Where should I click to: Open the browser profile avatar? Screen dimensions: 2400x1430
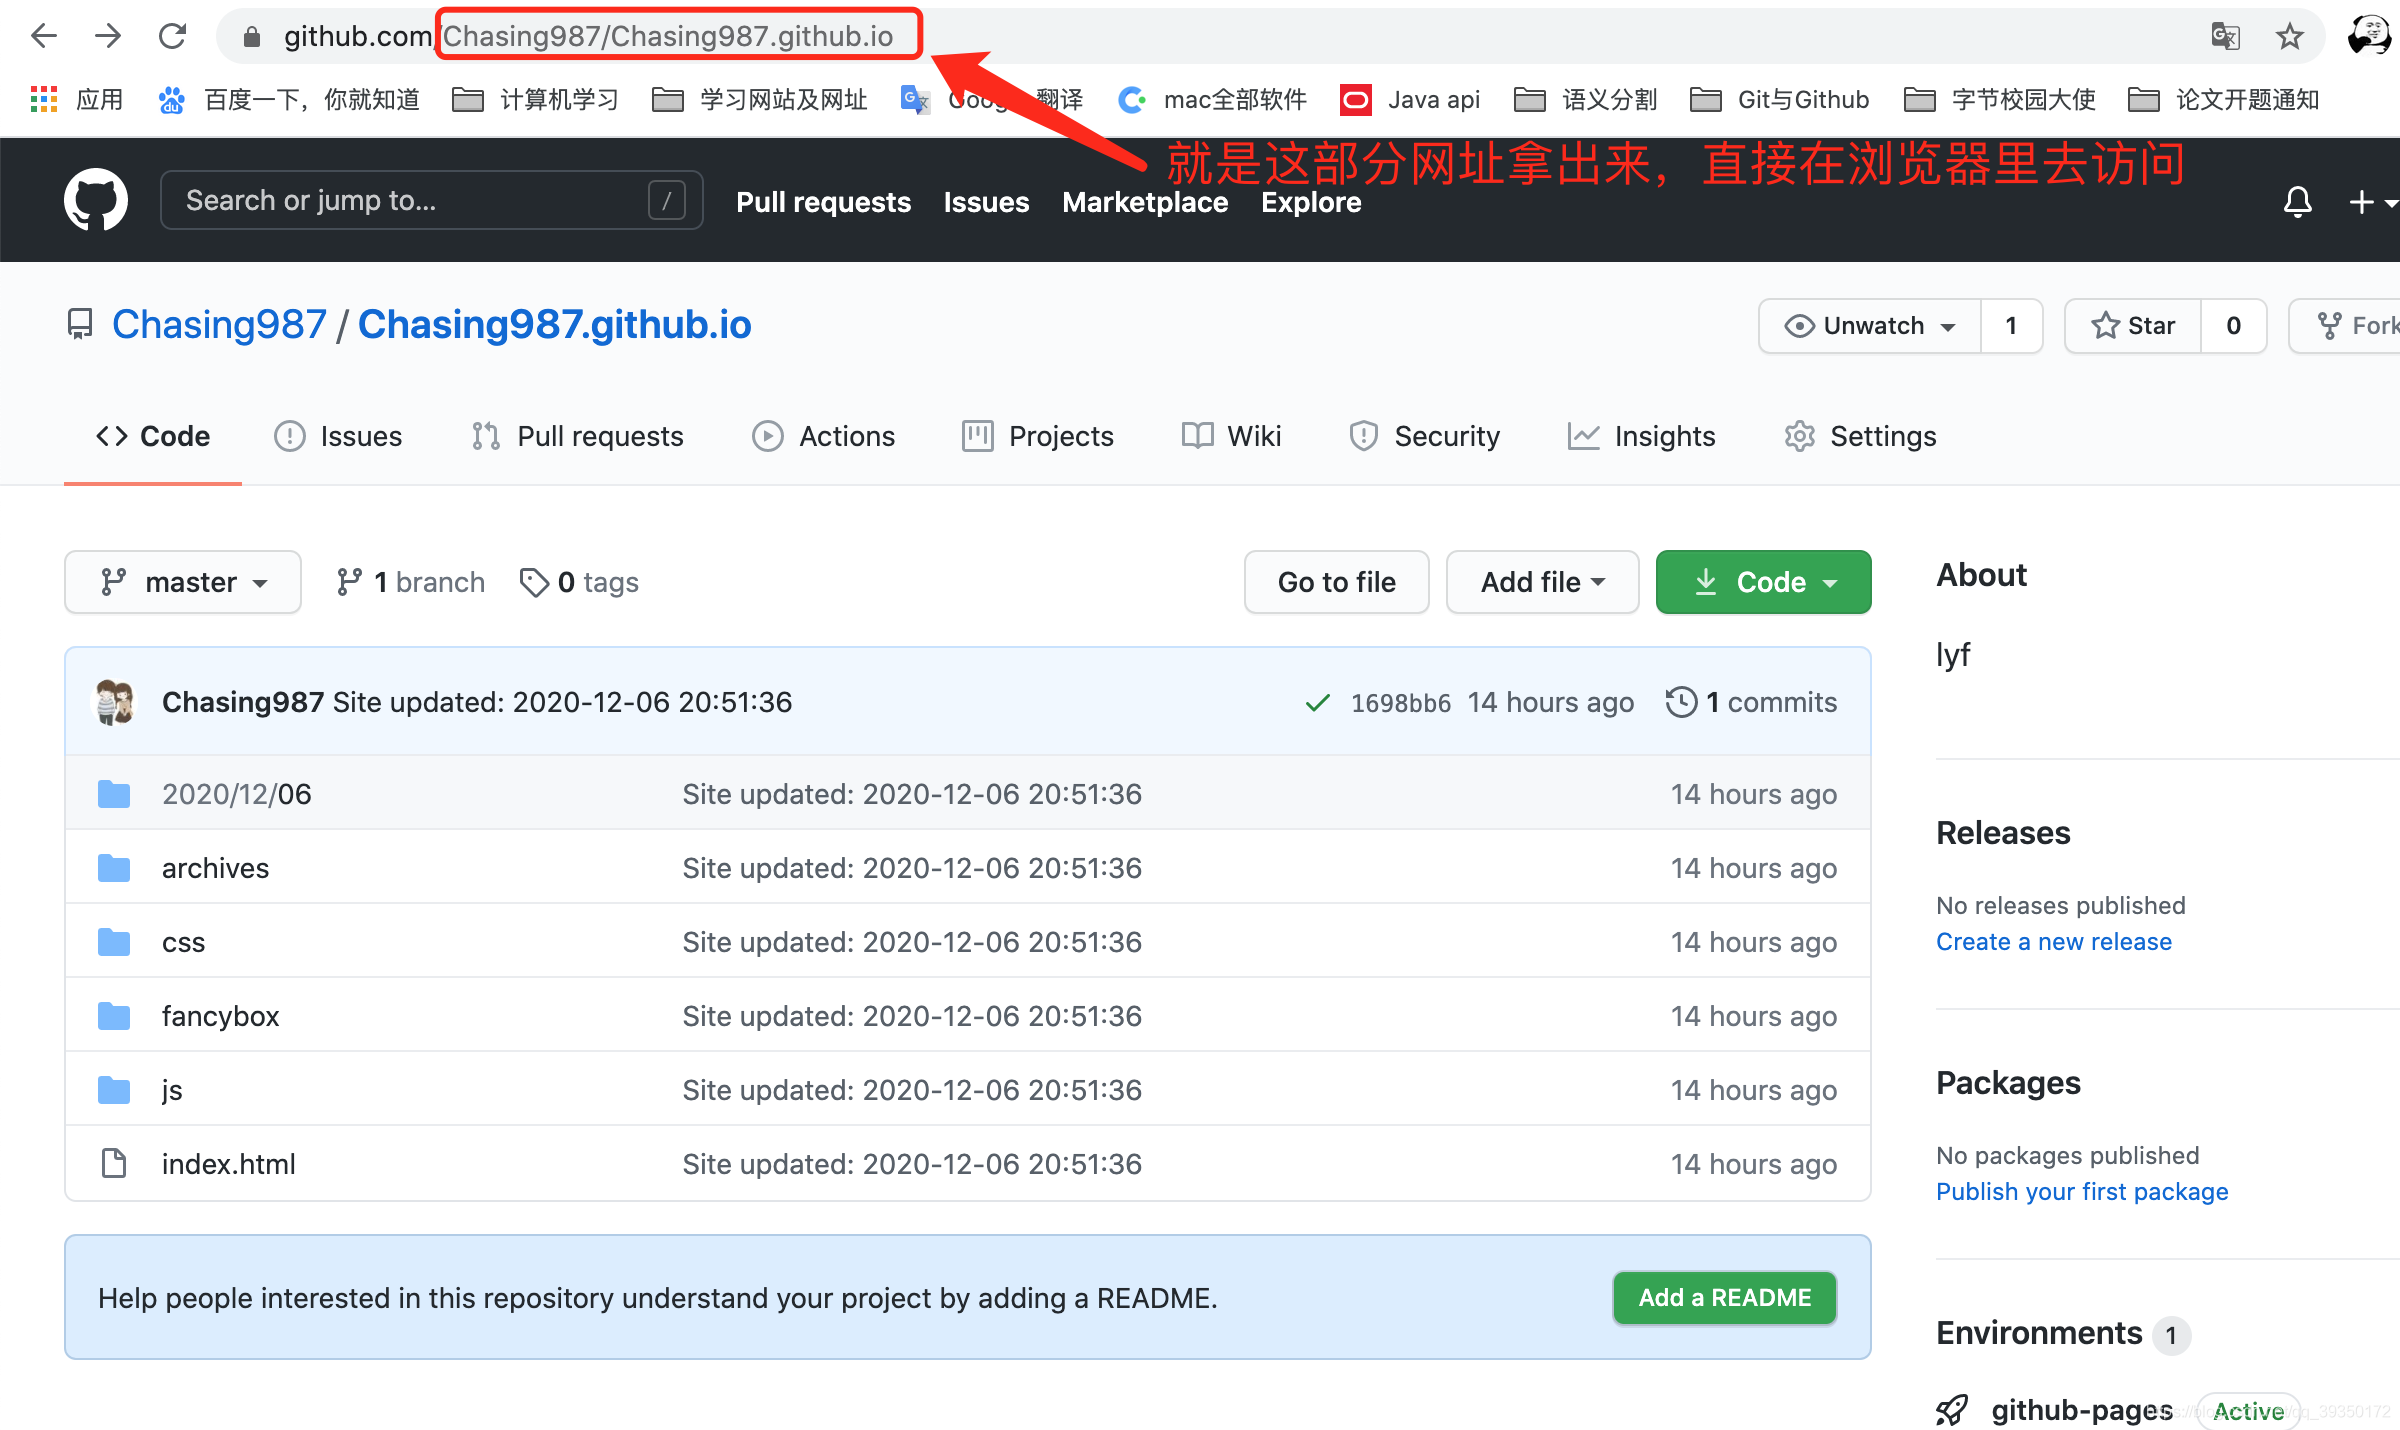click(2369, 36)
